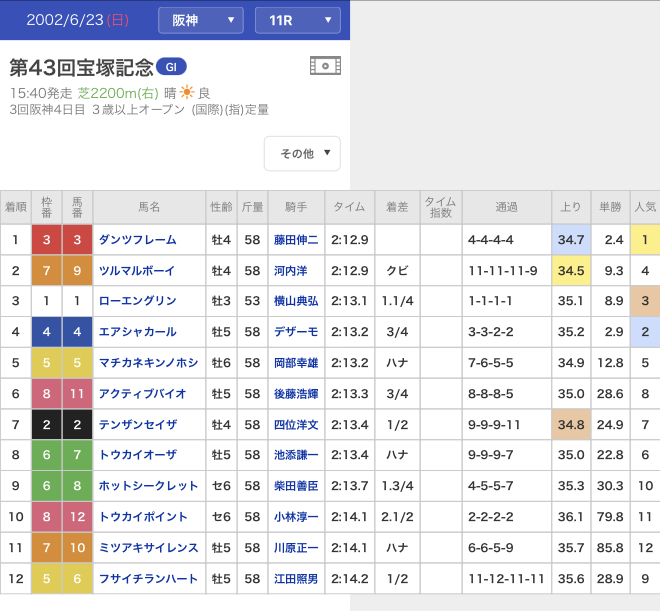
Task: Click 着差 cell クビ
Action: (397, 271)
